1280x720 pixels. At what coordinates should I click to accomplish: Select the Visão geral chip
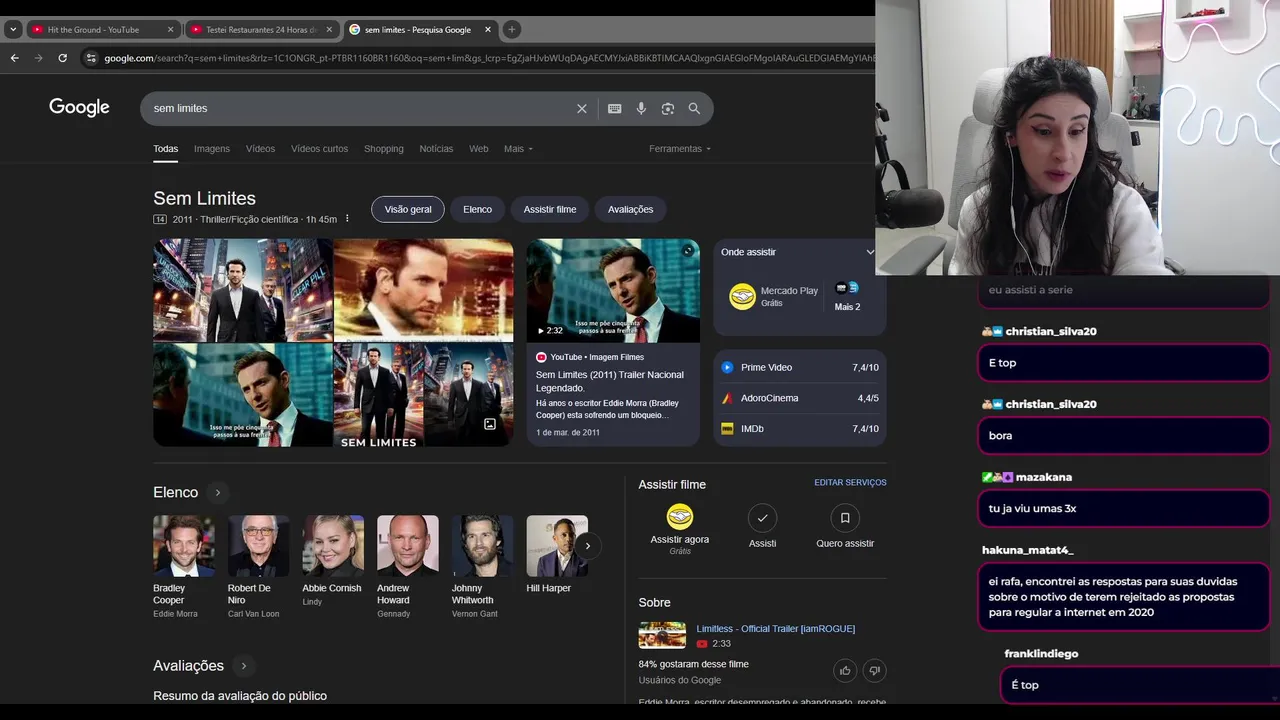408,209
